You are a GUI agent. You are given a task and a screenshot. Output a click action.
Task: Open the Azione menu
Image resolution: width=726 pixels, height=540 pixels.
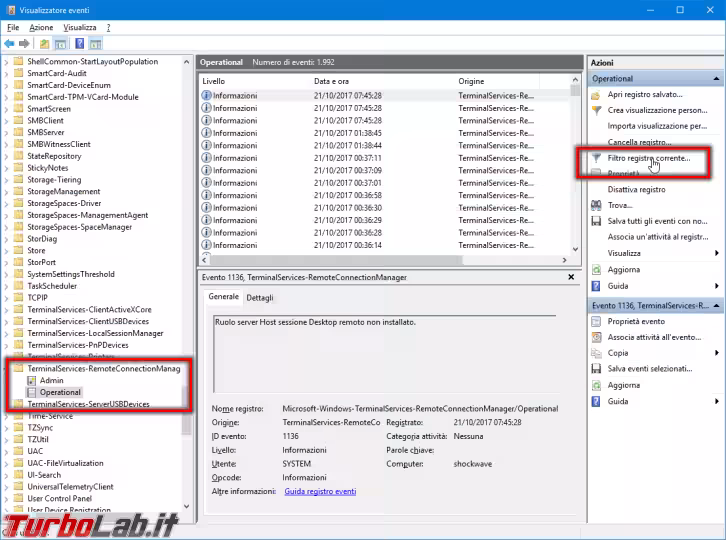[x=41, y=27]
